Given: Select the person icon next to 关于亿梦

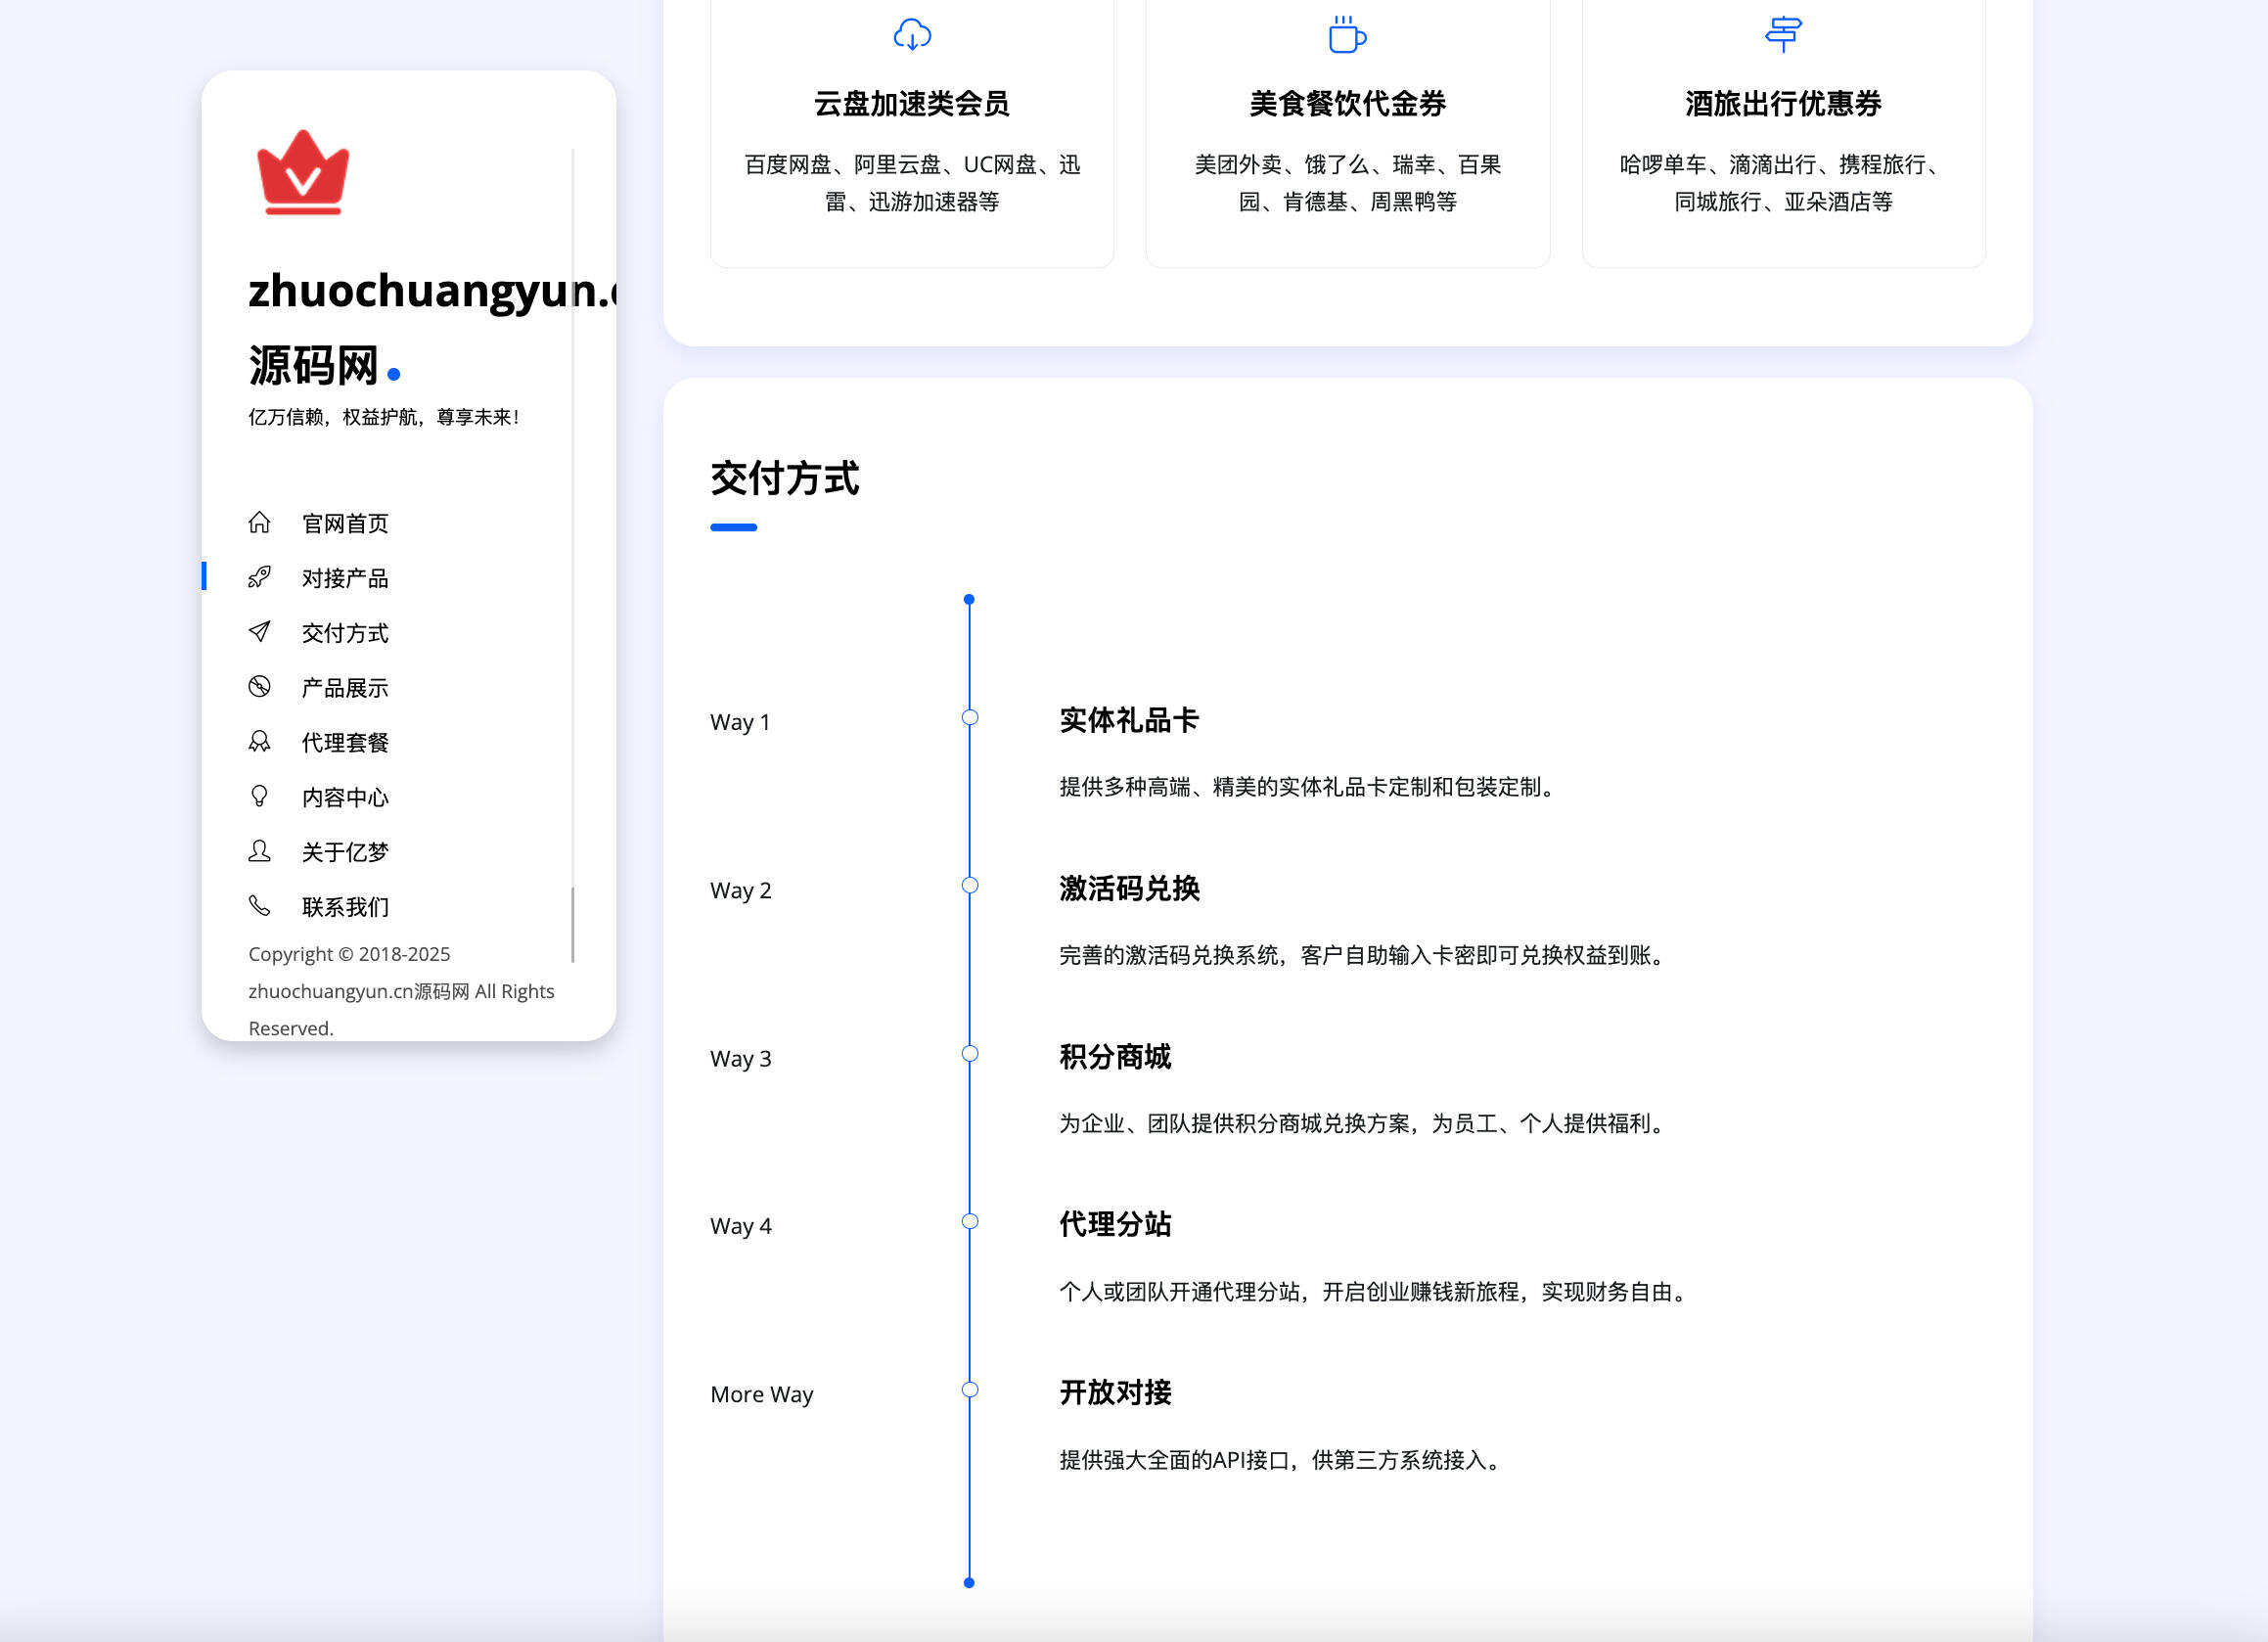Looking at the screenshot, I should (261, 851).
